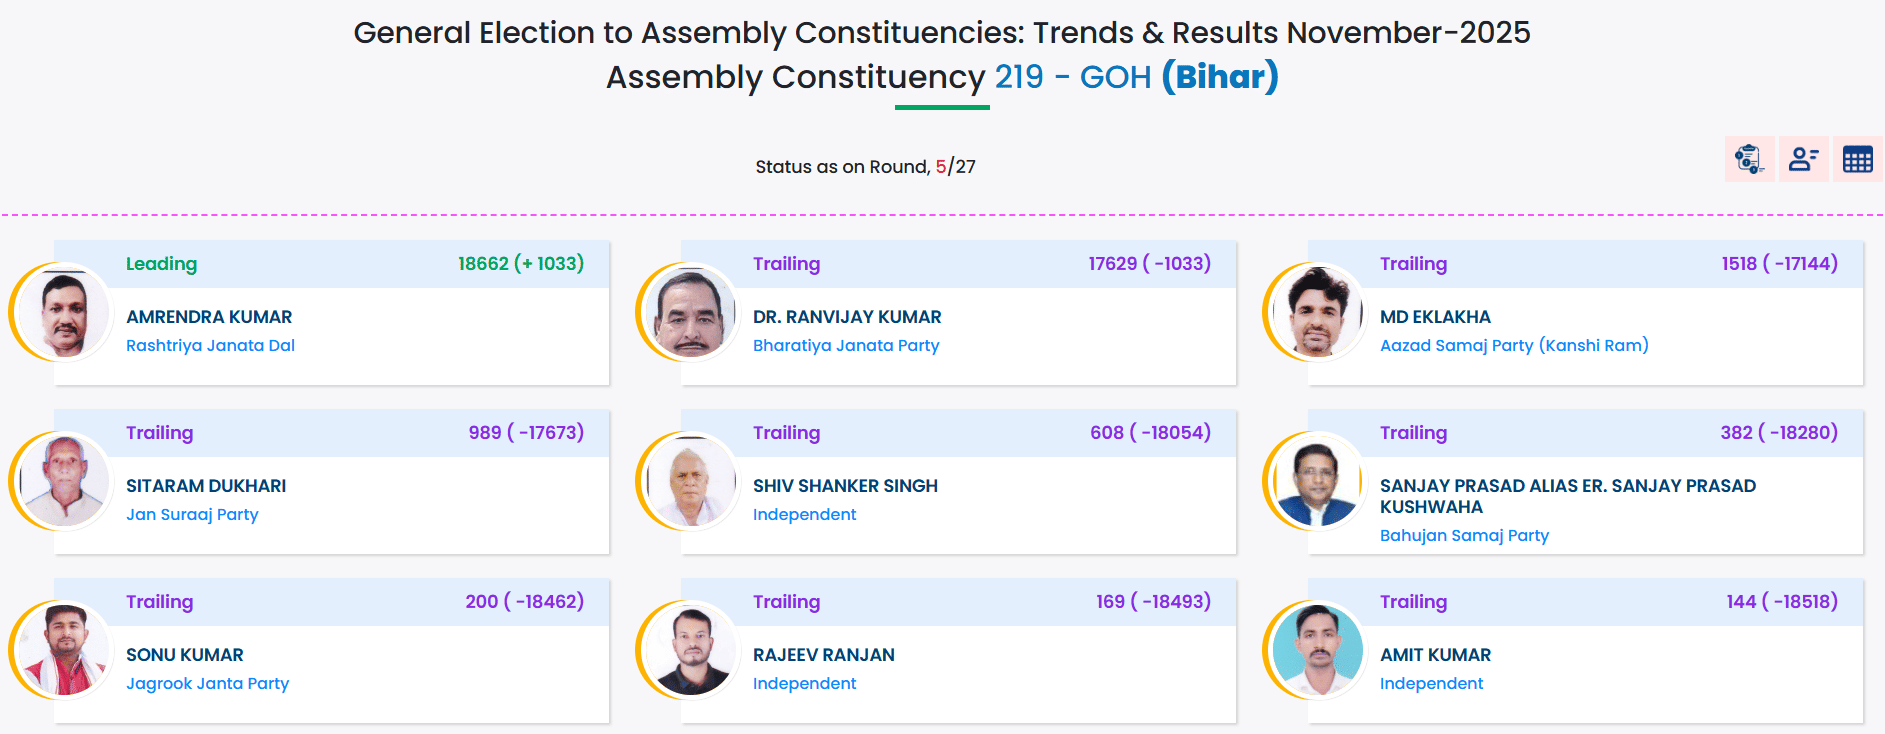
Task: Open the round-wise results clipboard icon
Action: 1749,159
